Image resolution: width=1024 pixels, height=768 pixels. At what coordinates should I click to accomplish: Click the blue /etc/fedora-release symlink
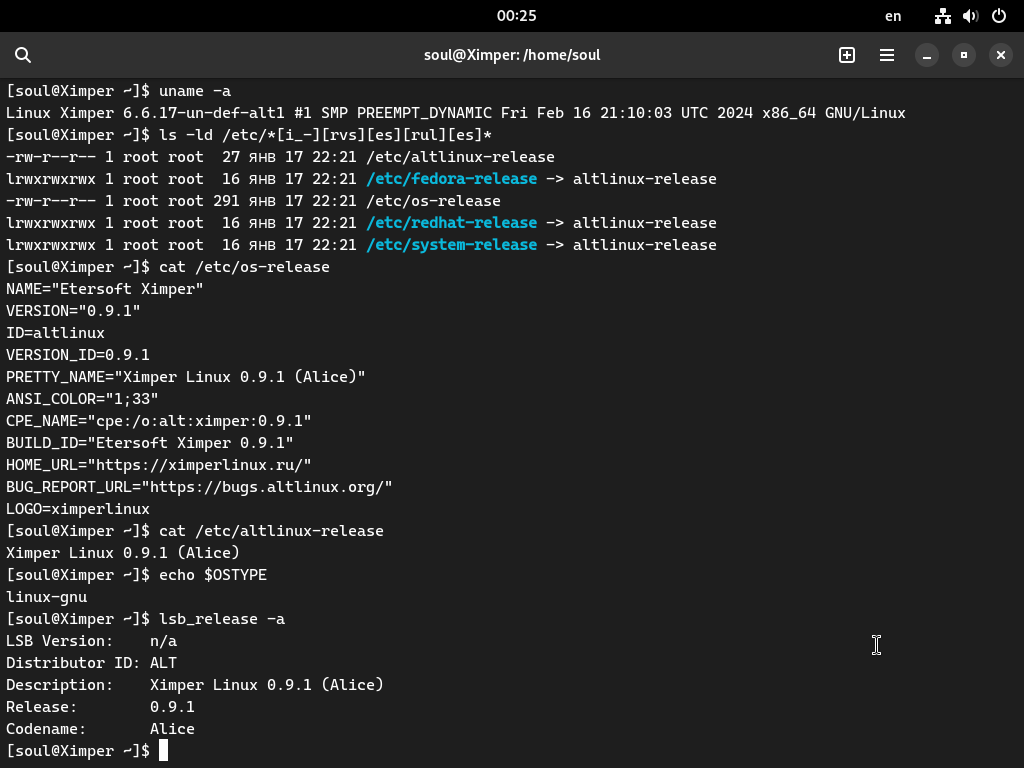pos(451,179)
